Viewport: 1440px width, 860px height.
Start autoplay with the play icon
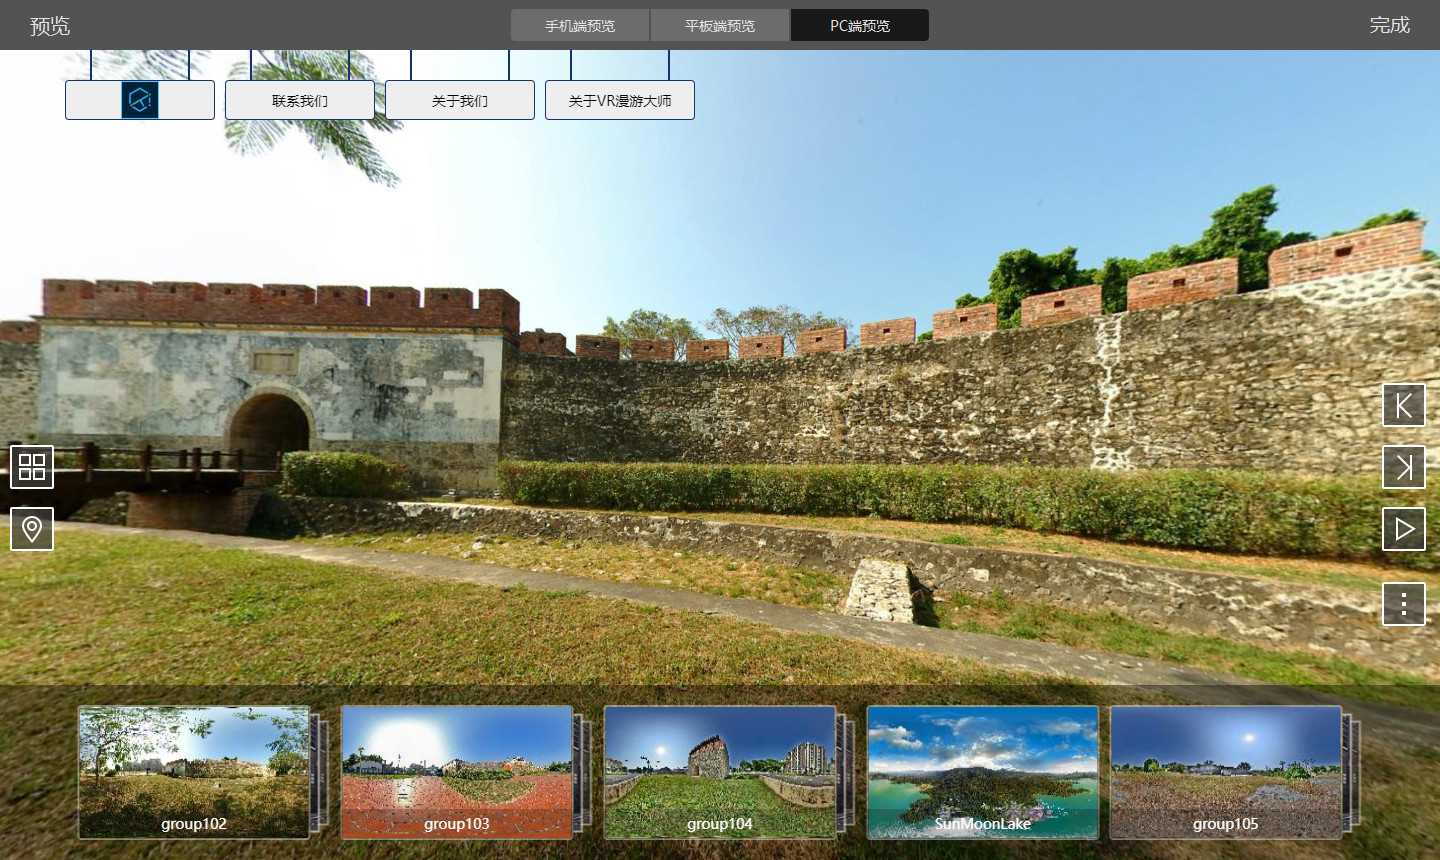coord(1404,529)
